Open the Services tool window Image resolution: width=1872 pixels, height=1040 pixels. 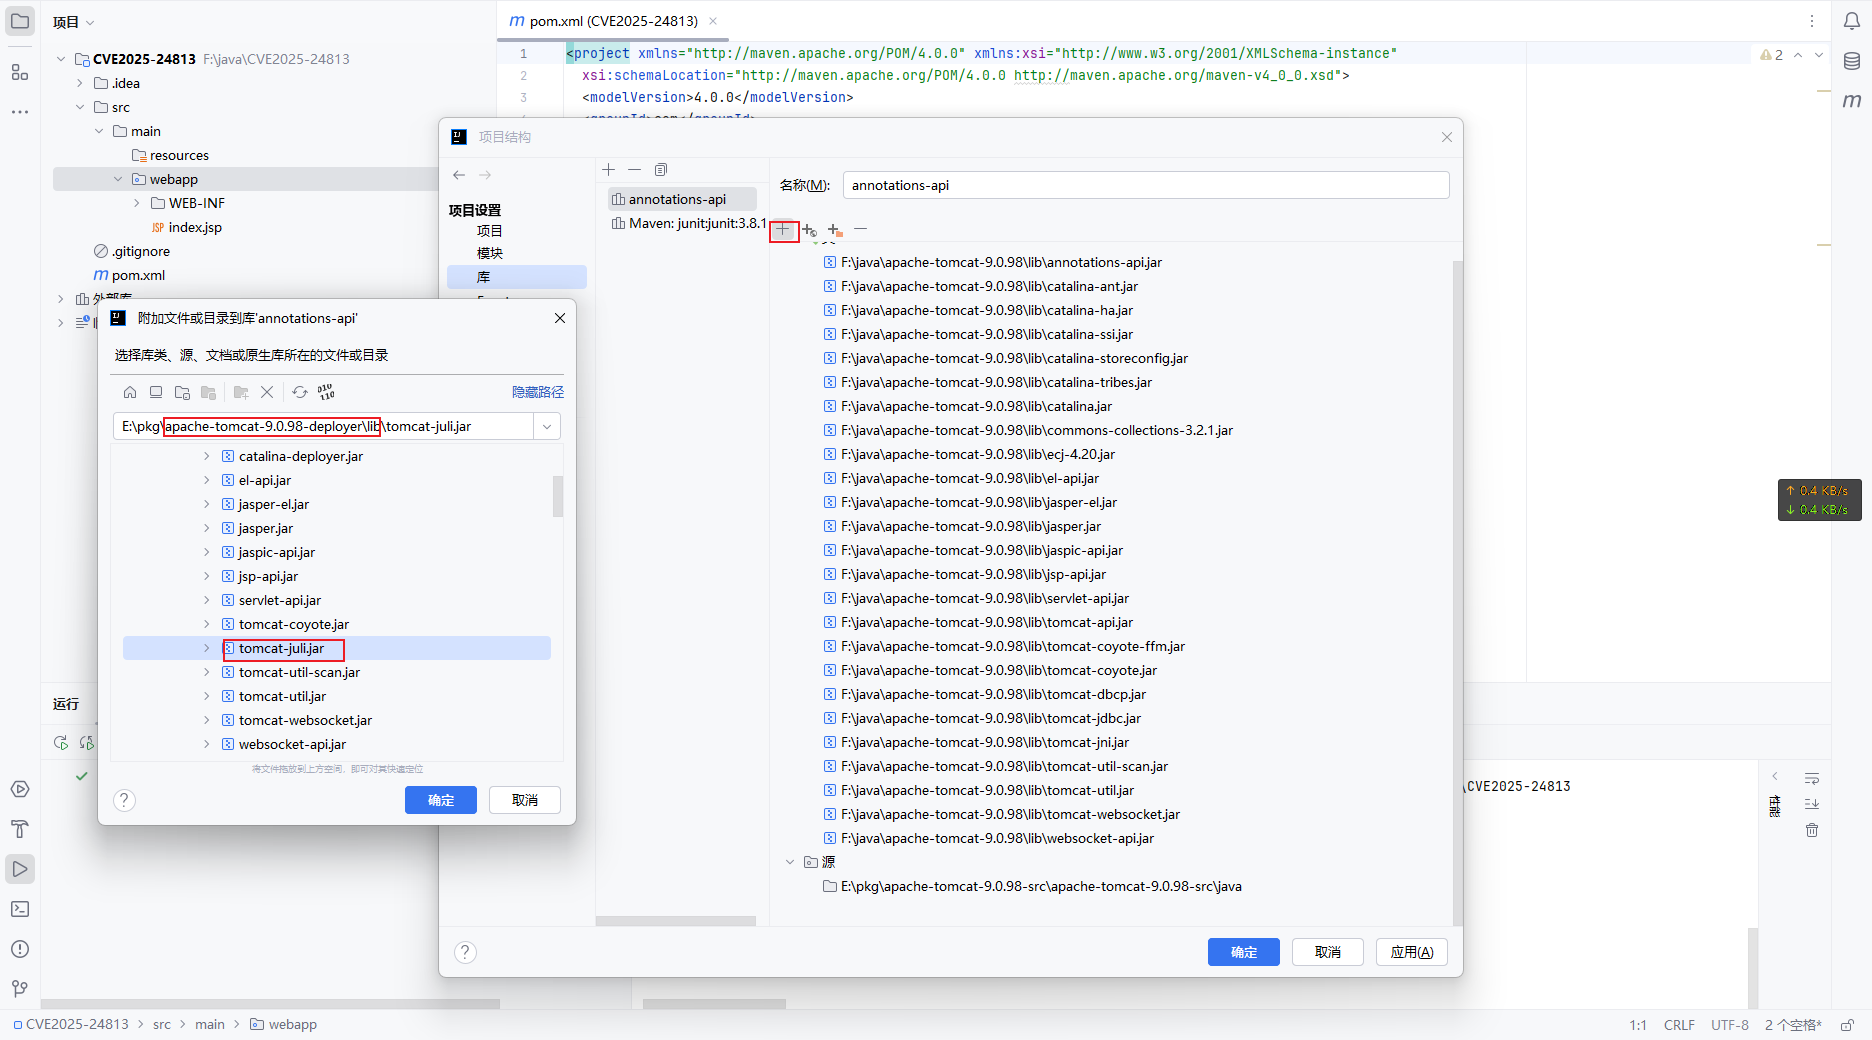tap(20, 789)
